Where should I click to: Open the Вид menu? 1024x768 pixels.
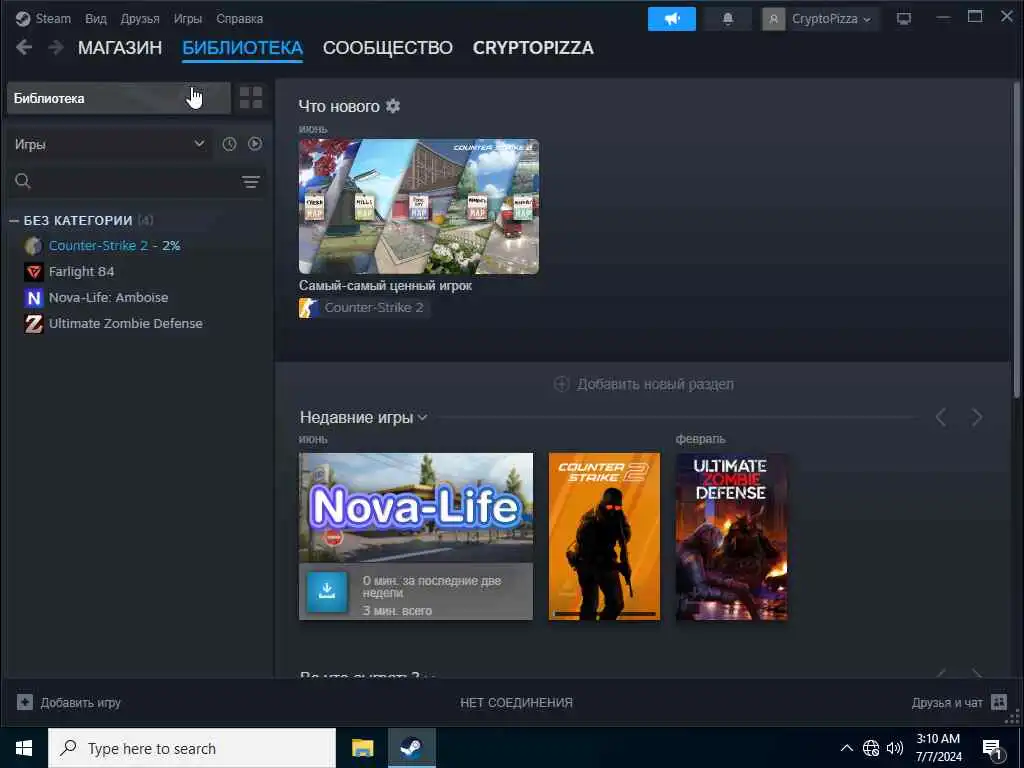point(95,18)
